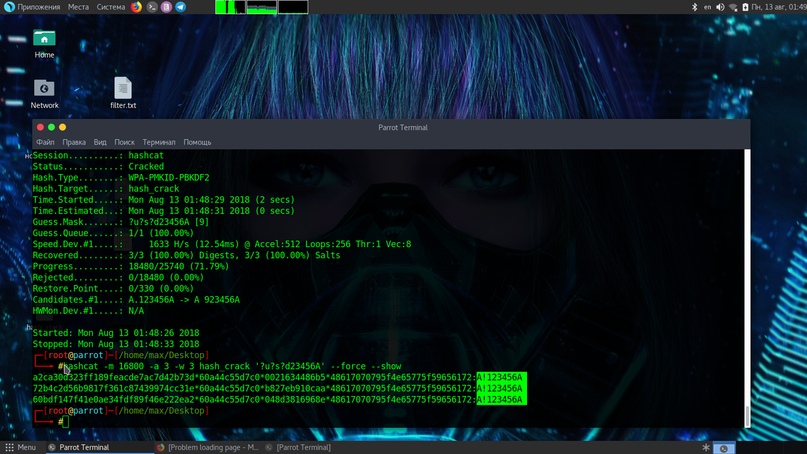Switch to Problem loading page taskbar window
The image size is (807, 454).
pos(208,447)
